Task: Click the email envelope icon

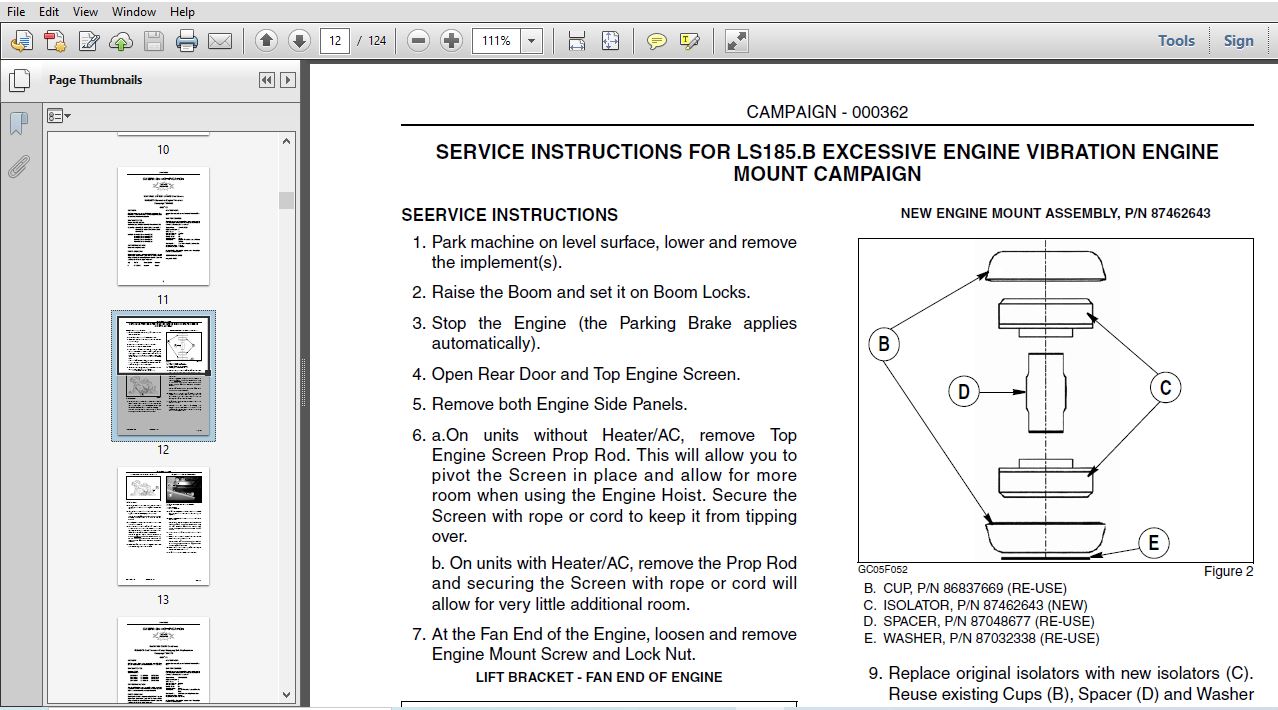Action: pyautogui.click(x=220, y=41)
